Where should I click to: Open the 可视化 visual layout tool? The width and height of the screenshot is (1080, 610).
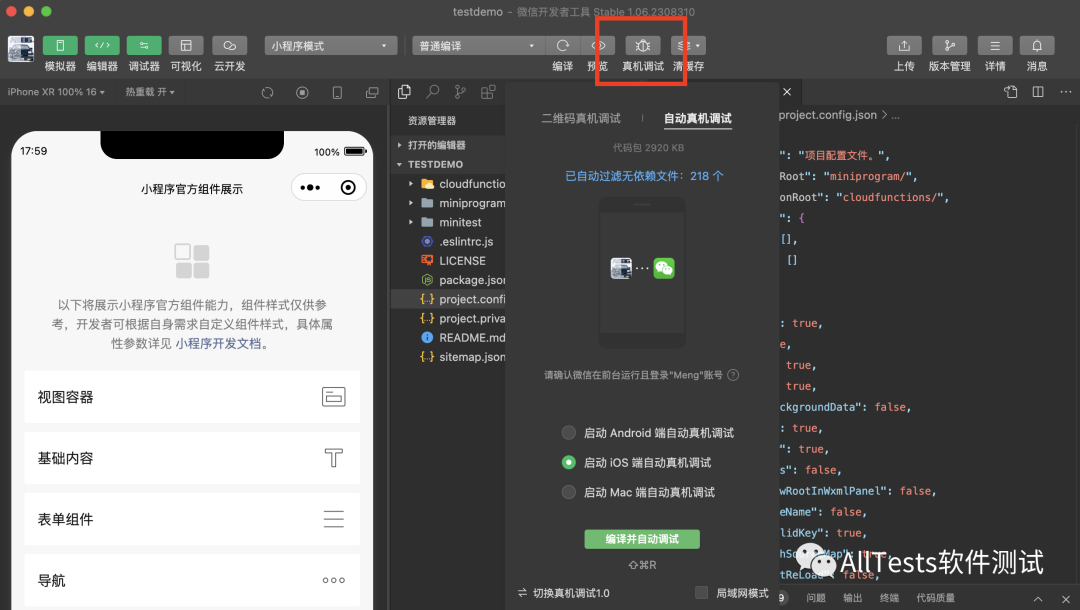(186, 45)
